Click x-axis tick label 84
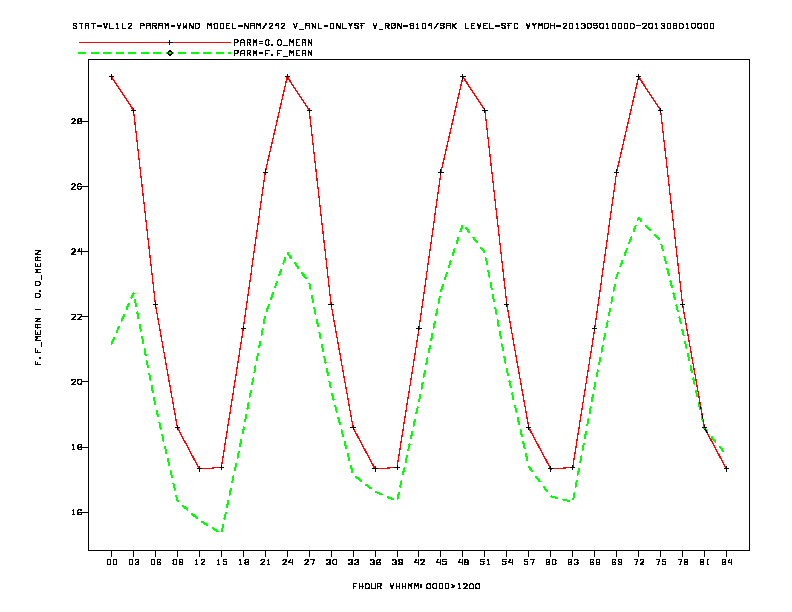The width and height of the screenshot is (792, 612). point(726,562)
